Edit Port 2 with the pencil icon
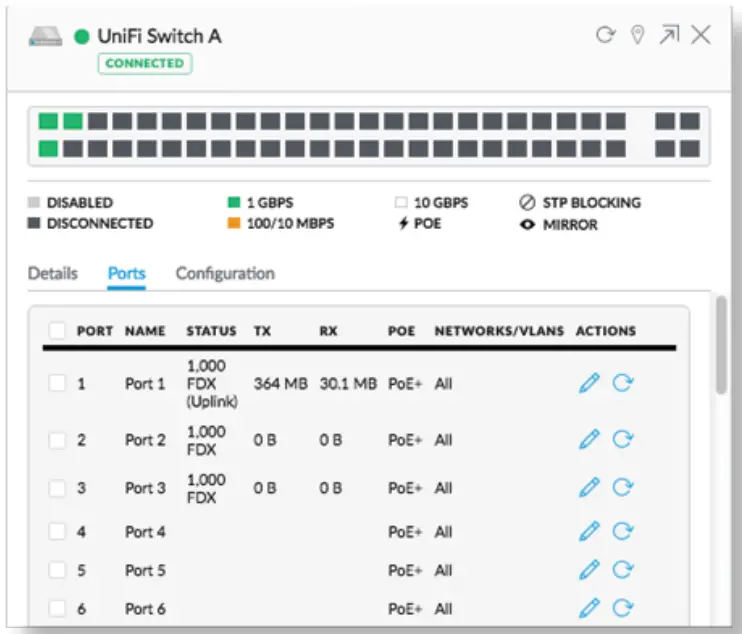This screenshot has height=634, width=742. (589, 439)
